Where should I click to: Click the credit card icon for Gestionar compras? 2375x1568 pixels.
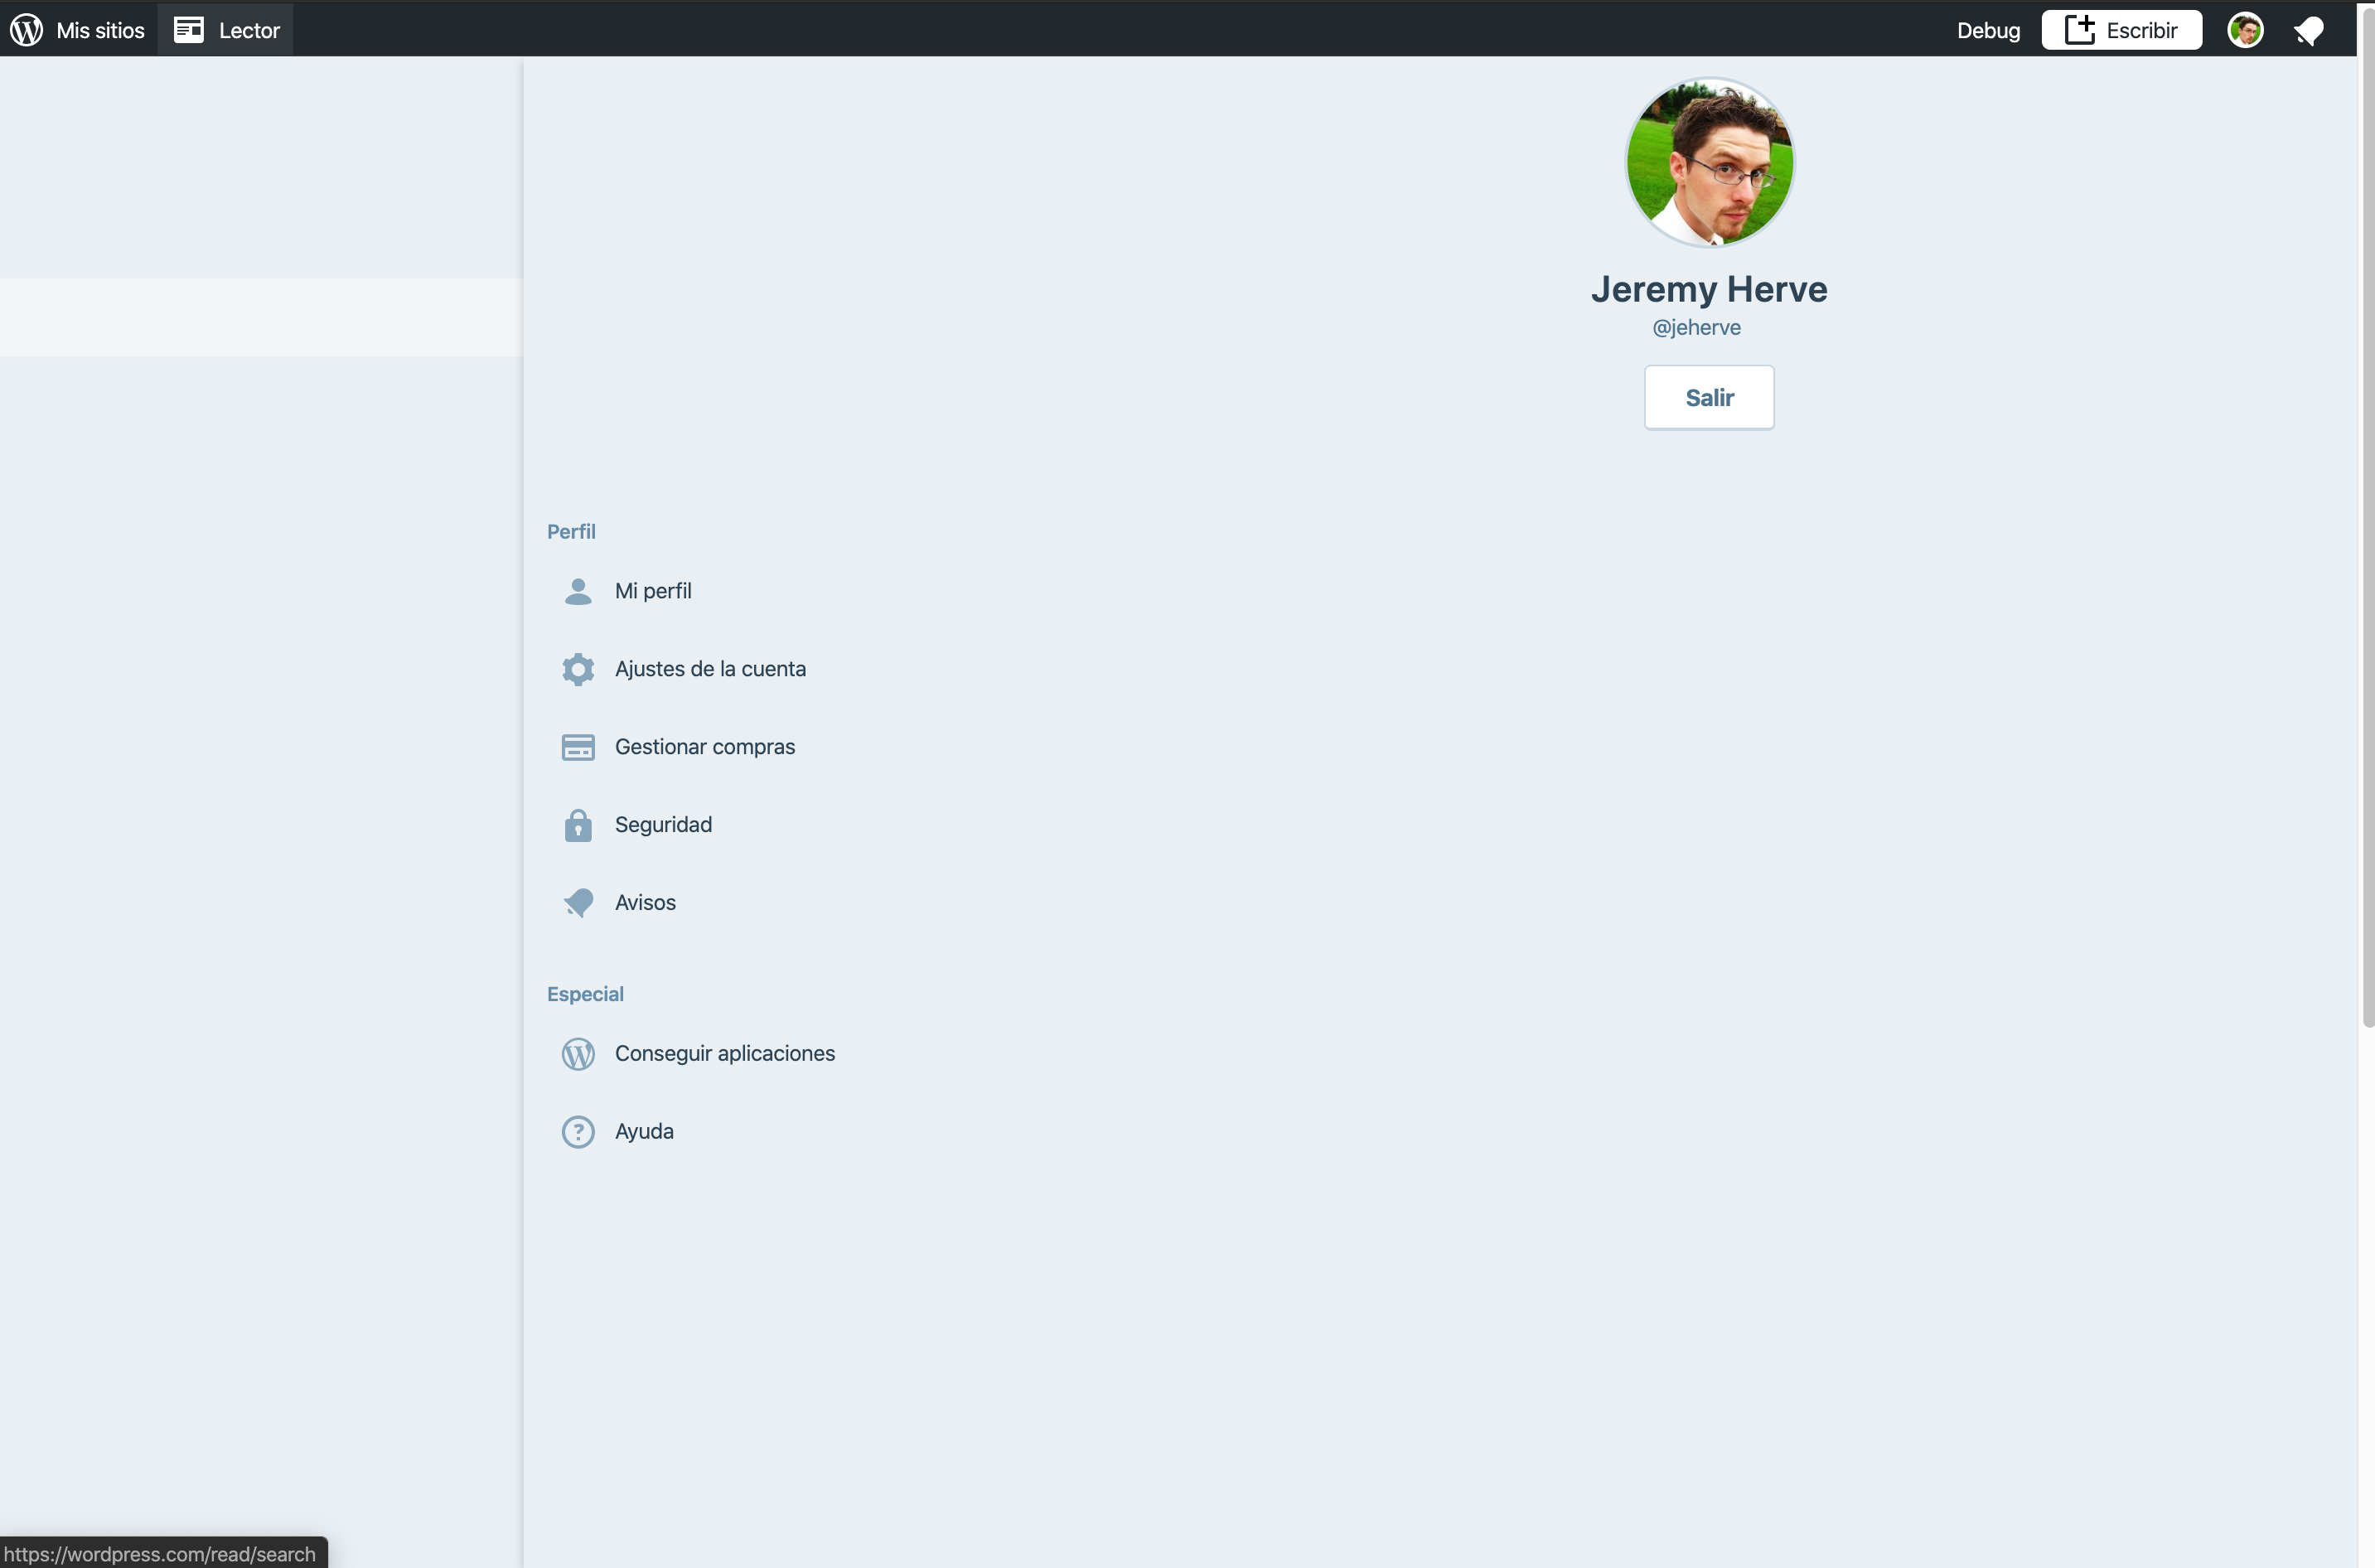(x=578, y=747)
